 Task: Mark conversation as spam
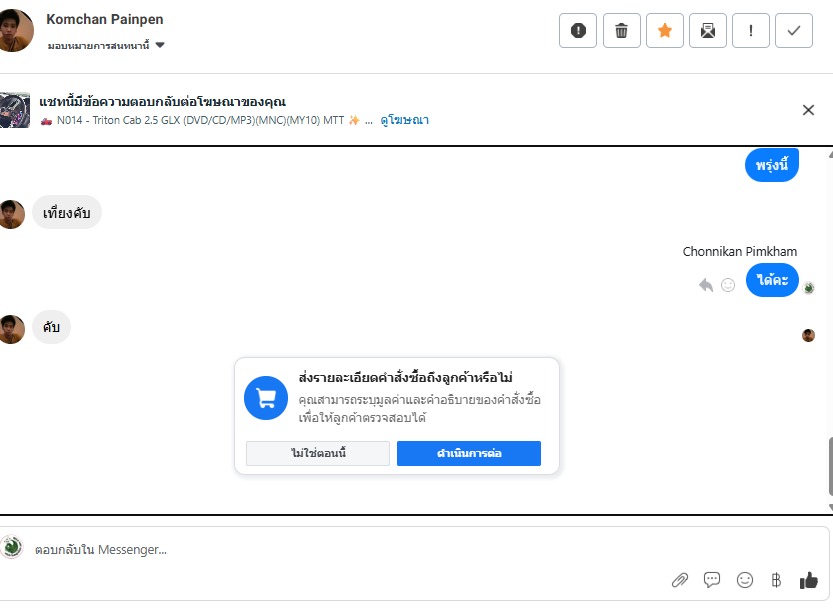pos(578,30)
